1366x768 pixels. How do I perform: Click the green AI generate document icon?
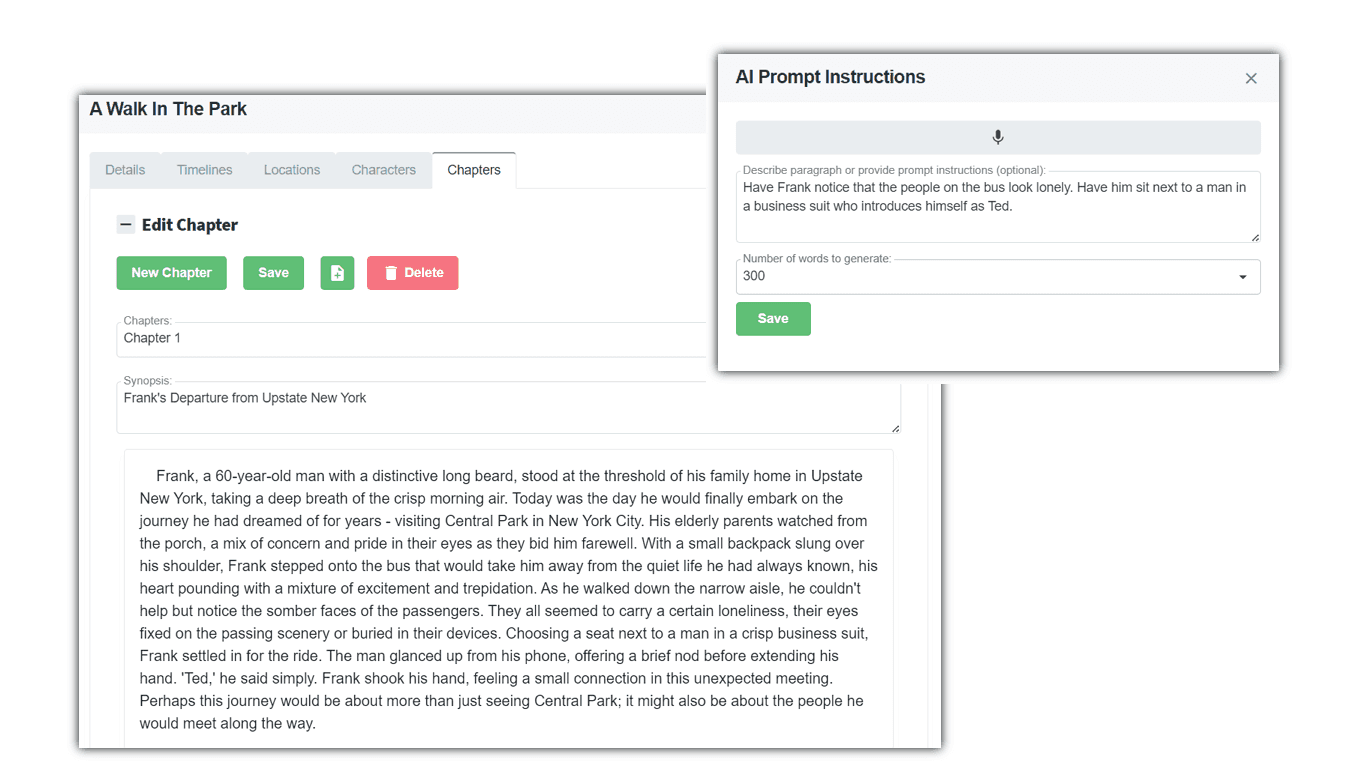click(337, 272)
